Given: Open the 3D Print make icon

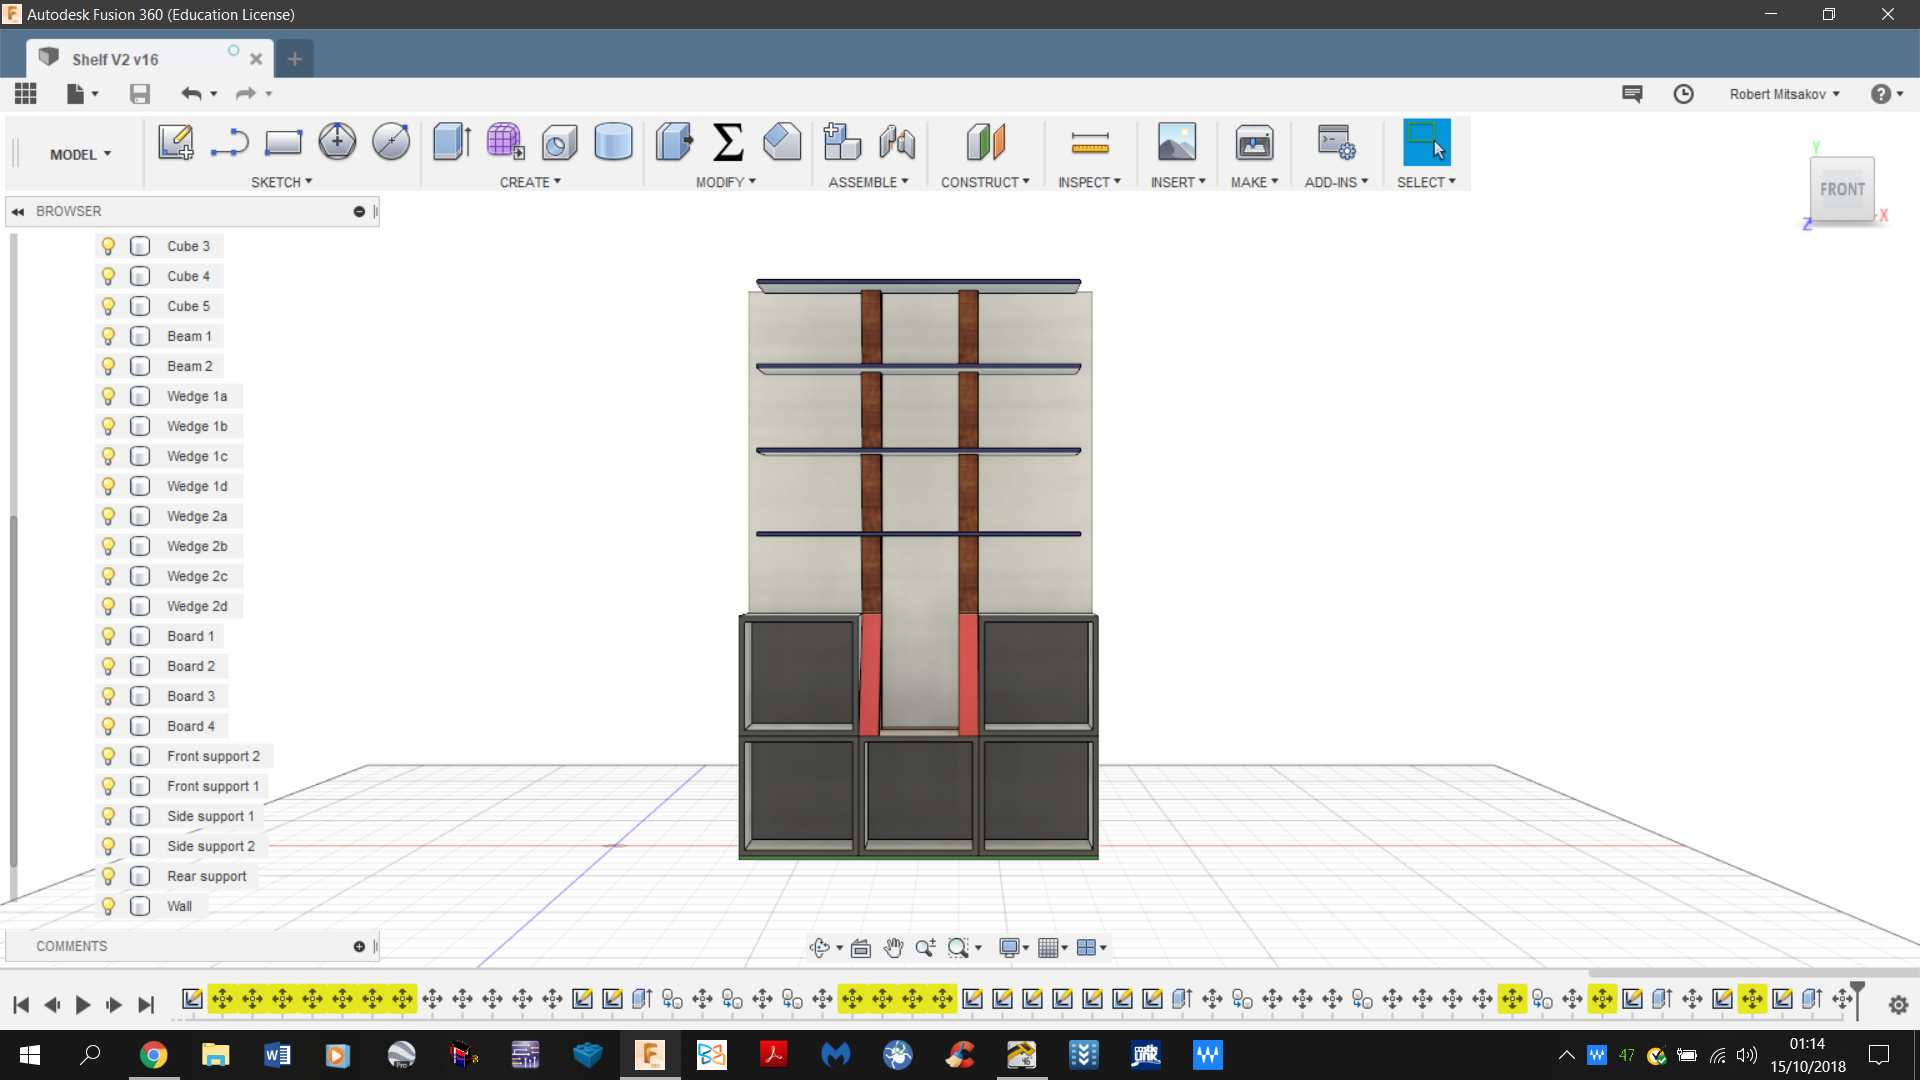Looking at the screenshot, I should click(x=1254, y=142).
